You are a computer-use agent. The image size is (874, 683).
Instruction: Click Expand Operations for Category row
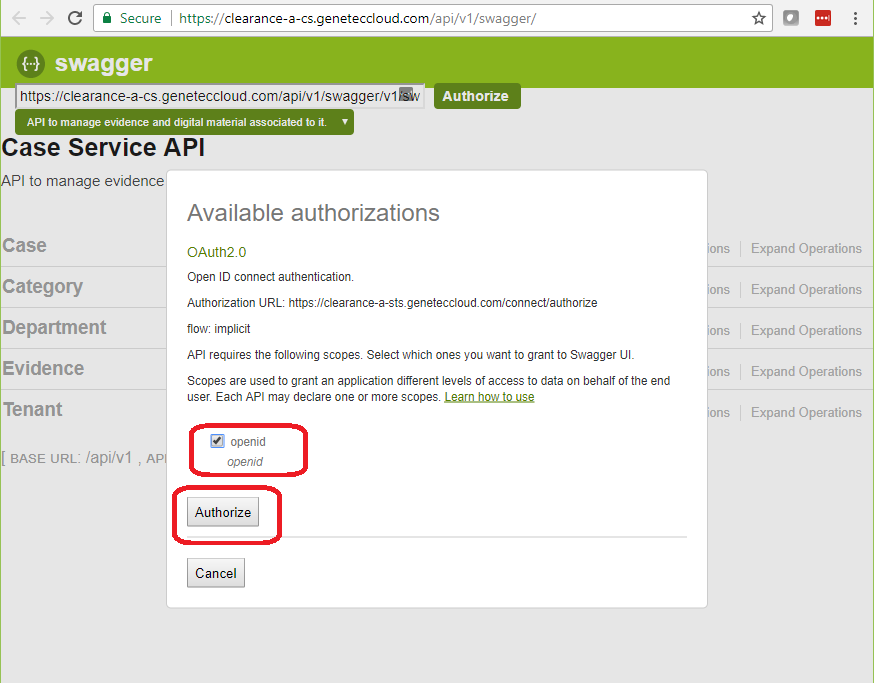pyautogui.click(x=806, y=289)
